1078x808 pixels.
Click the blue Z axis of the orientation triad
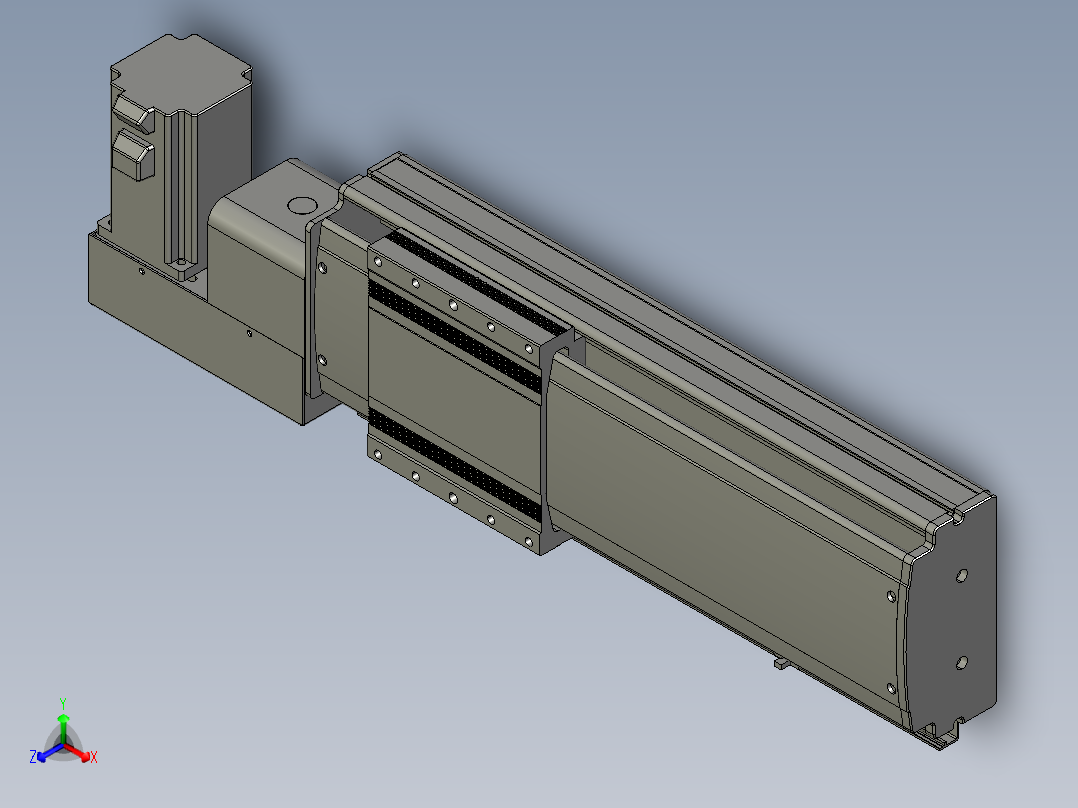point(46,752)
